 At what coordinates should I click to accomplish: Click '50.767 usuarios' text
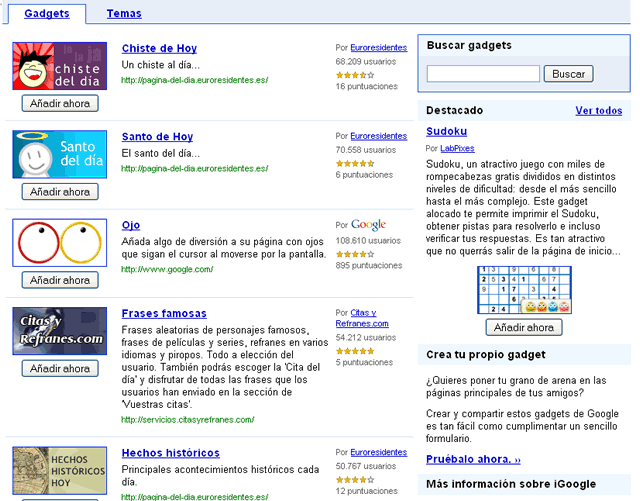(x=366, y=466)
